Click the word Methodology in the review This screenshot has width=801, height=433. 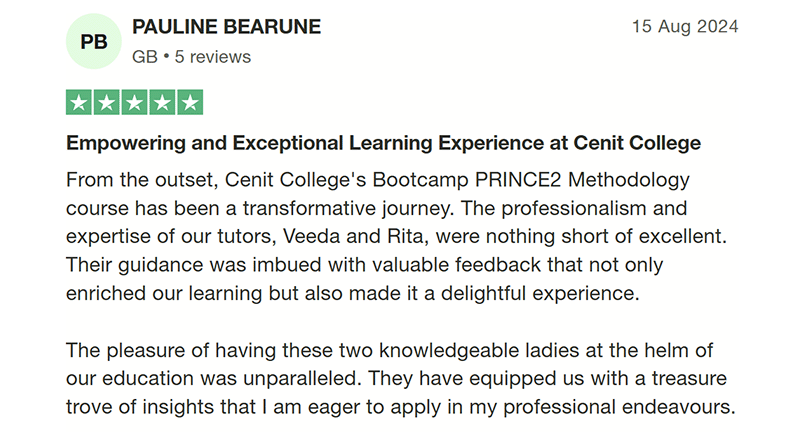(629, 180)
